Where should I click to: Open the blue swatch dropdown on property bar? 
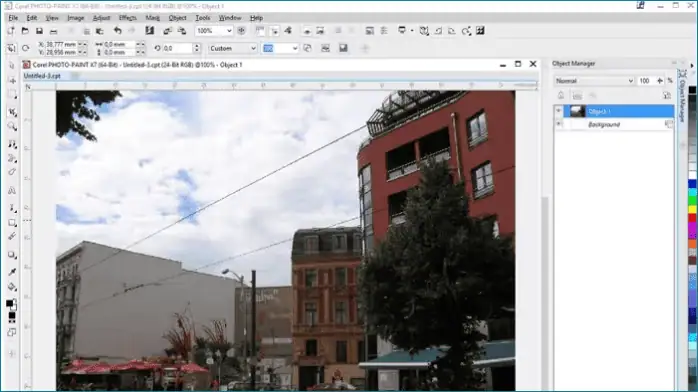294,48
